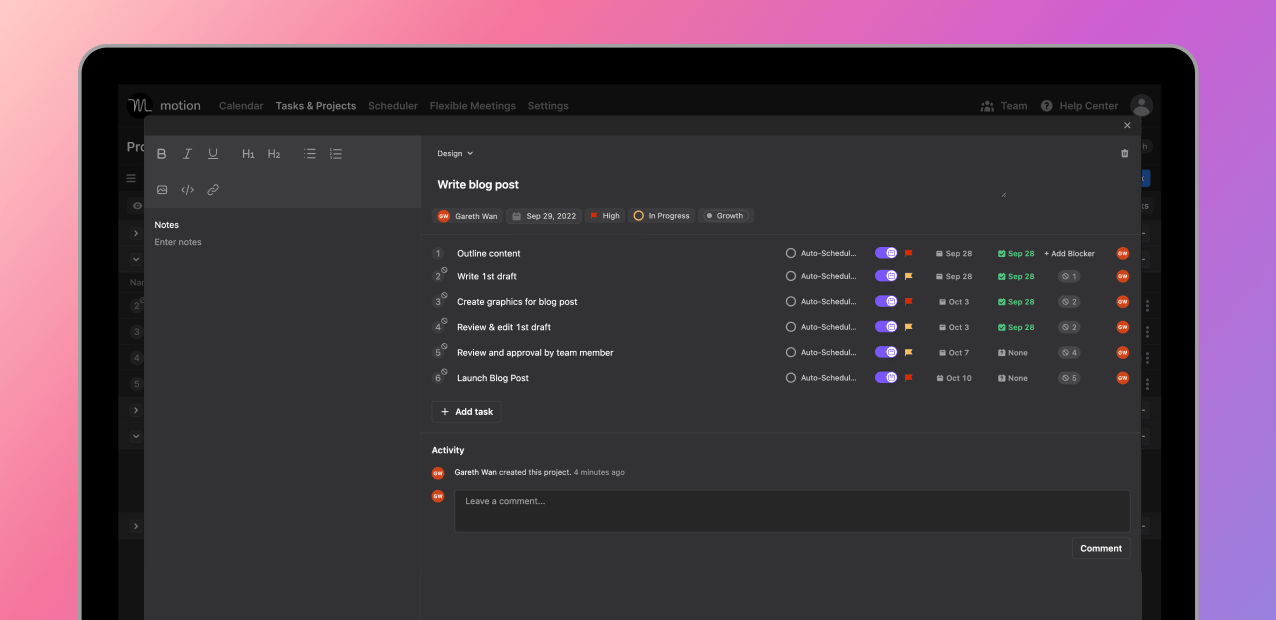Viewport: 1276px width, 620px height.
Task: Insert a code block in notes
Action: coord(187,190)
